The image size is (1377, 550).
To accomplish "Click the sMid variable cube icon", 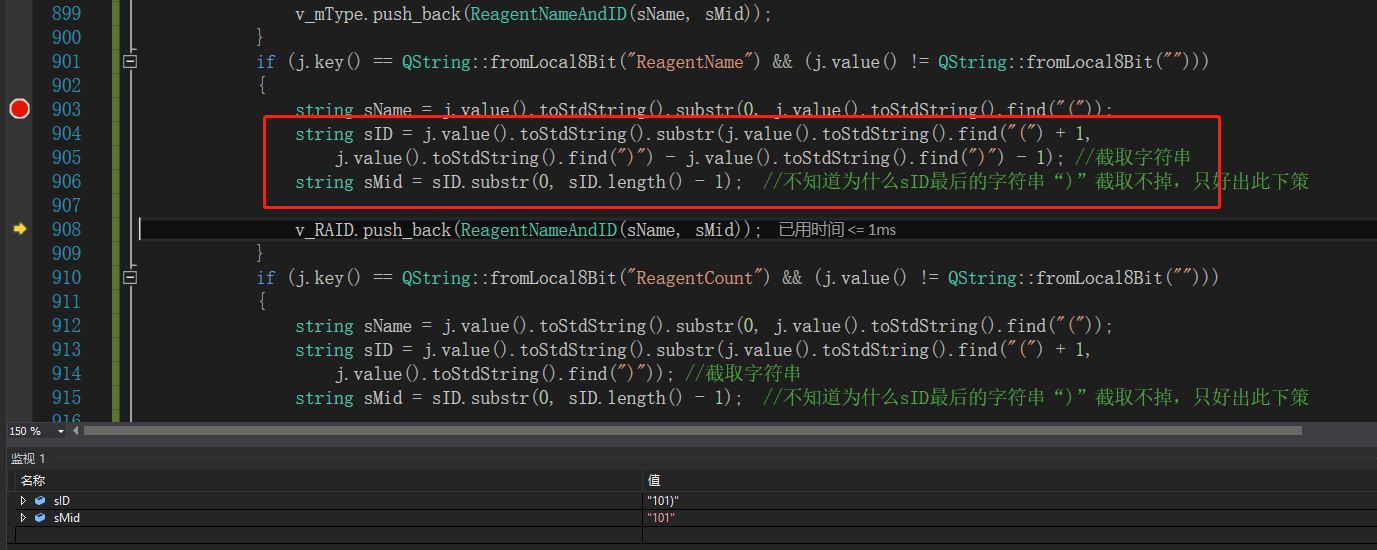I will point(40,517).
